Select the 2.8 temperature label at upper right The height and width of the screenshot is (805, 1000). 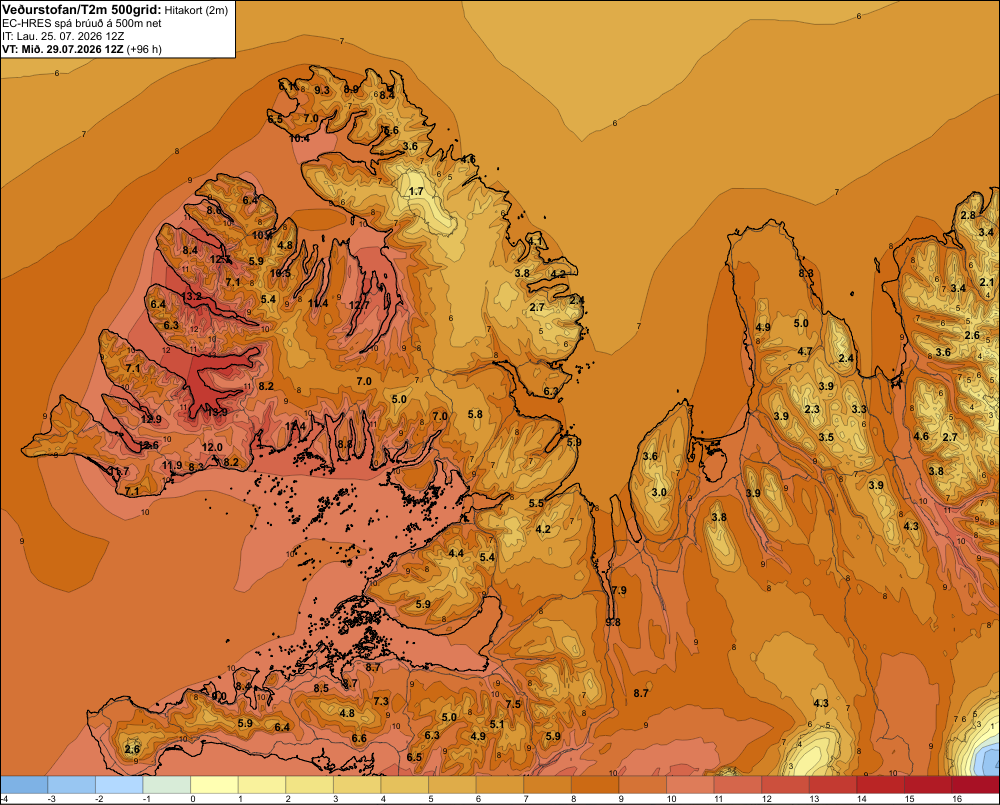[x=968, y=216]
